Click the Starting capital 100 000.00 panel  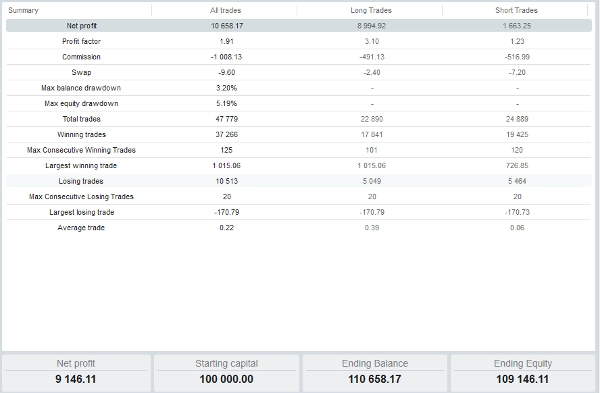pyautogui.click(x=227, y=373)
